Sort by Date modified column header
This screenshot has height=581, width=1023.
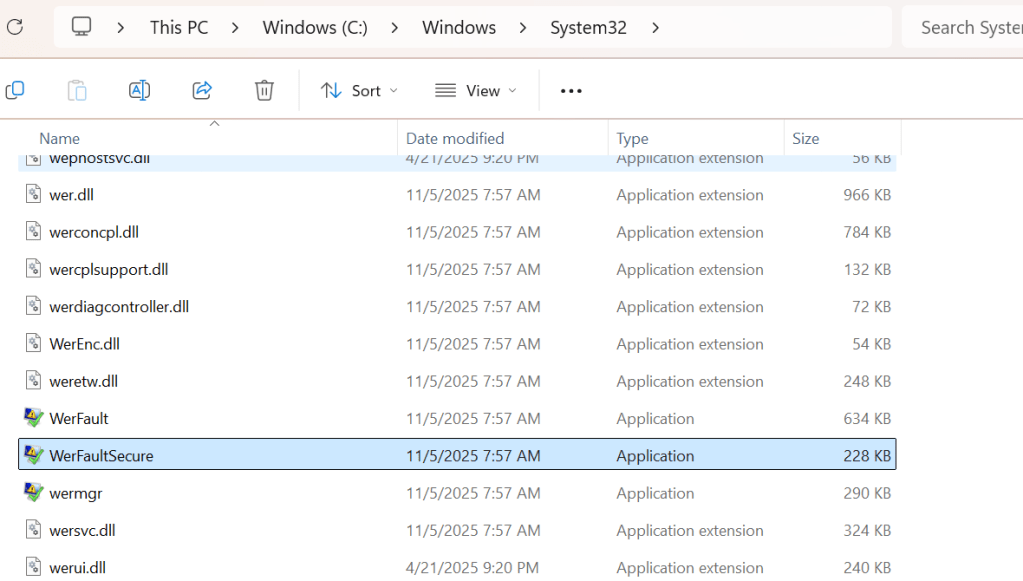click(455, 139)
